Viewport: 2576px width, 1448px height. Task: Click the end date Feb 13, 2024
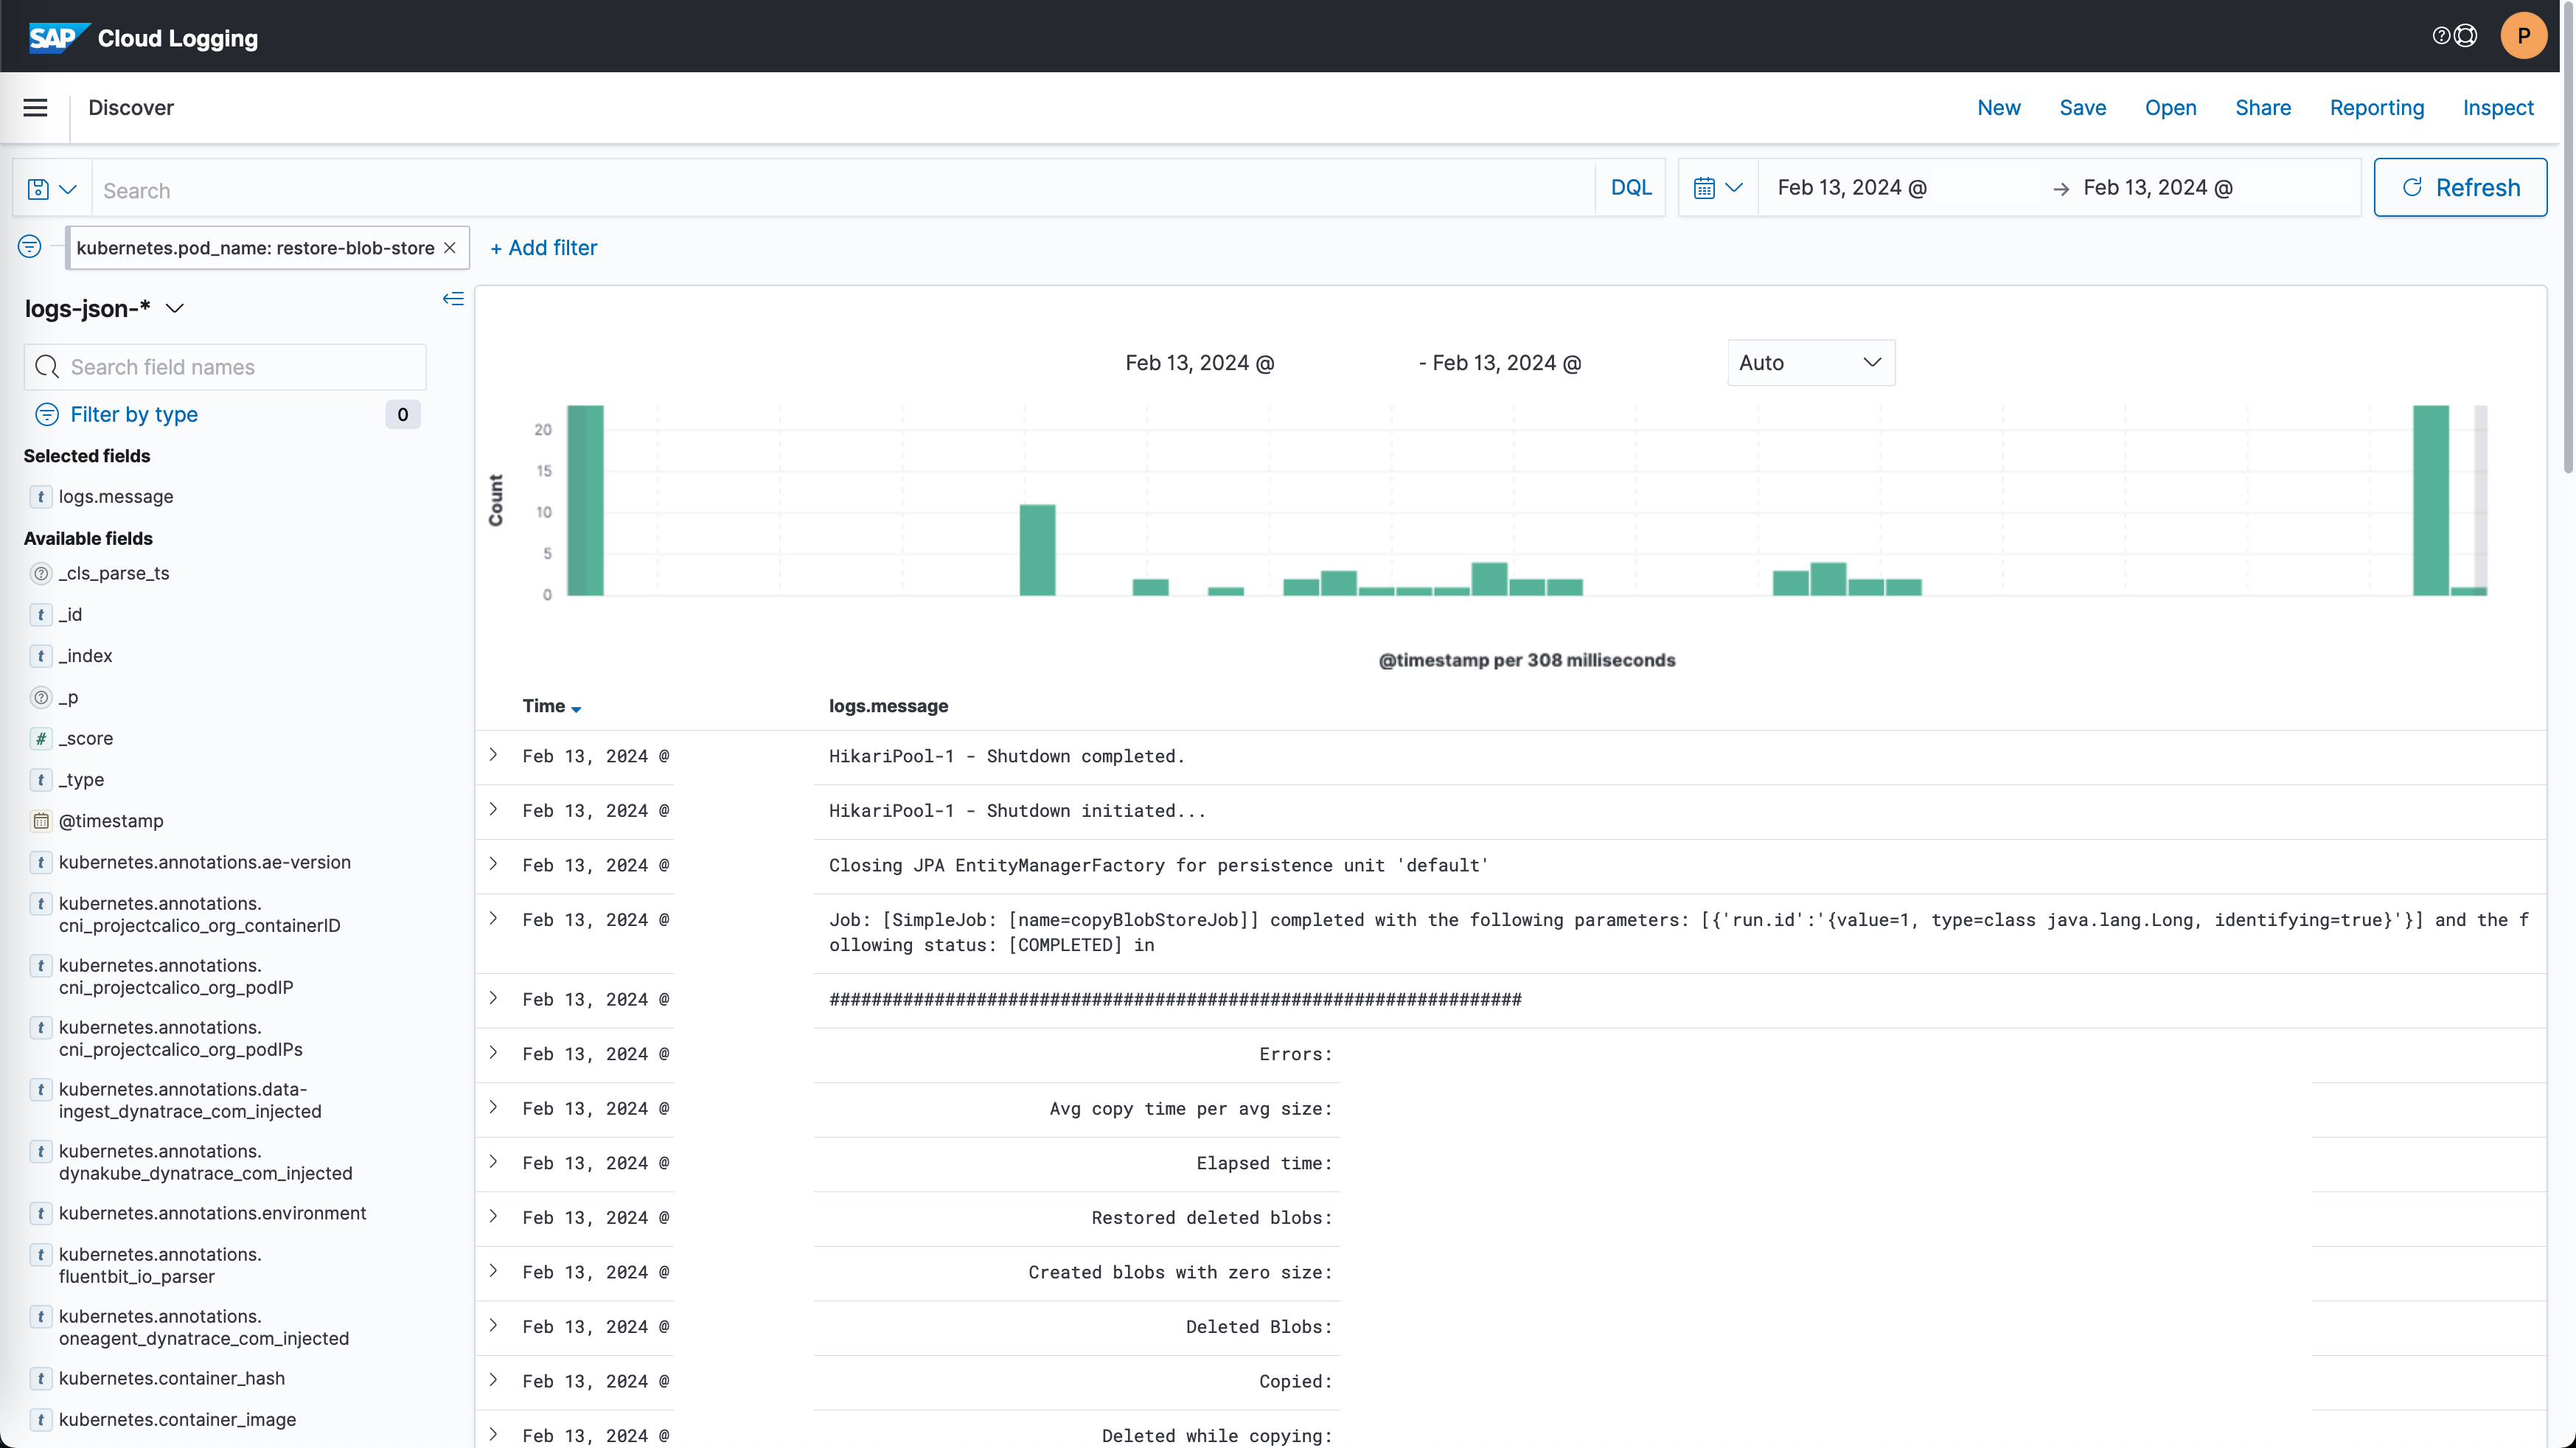[x=2158, y=188]
